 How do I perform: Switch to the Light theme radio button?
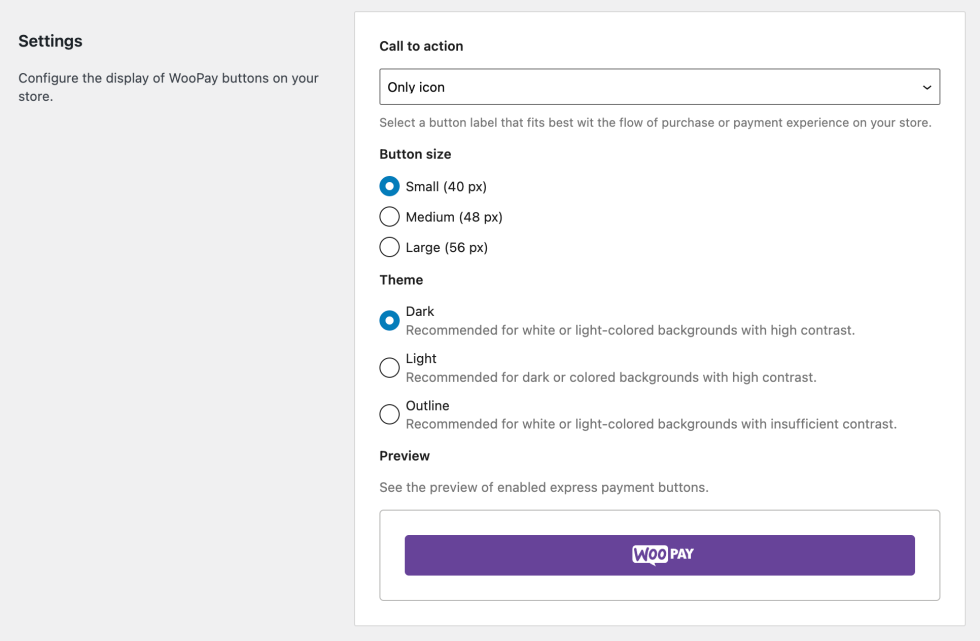[390, 368]
